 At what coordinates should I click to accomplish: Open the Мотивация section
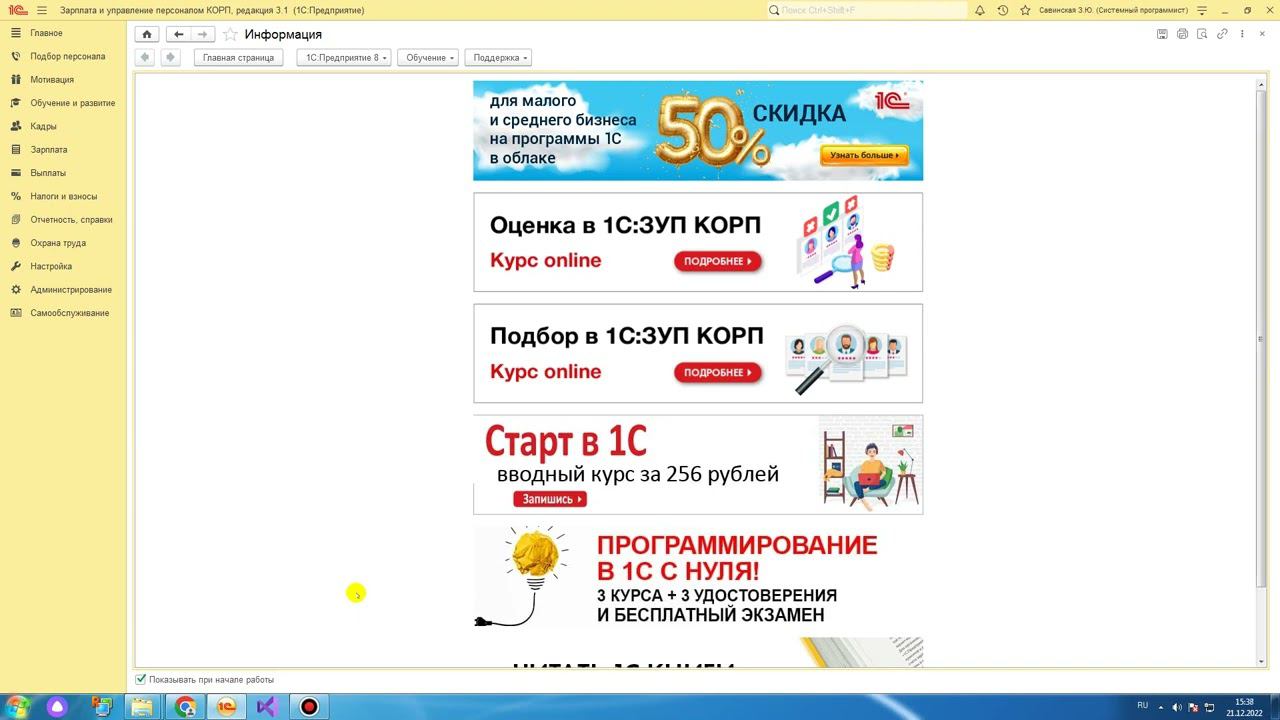coord(63,80)
